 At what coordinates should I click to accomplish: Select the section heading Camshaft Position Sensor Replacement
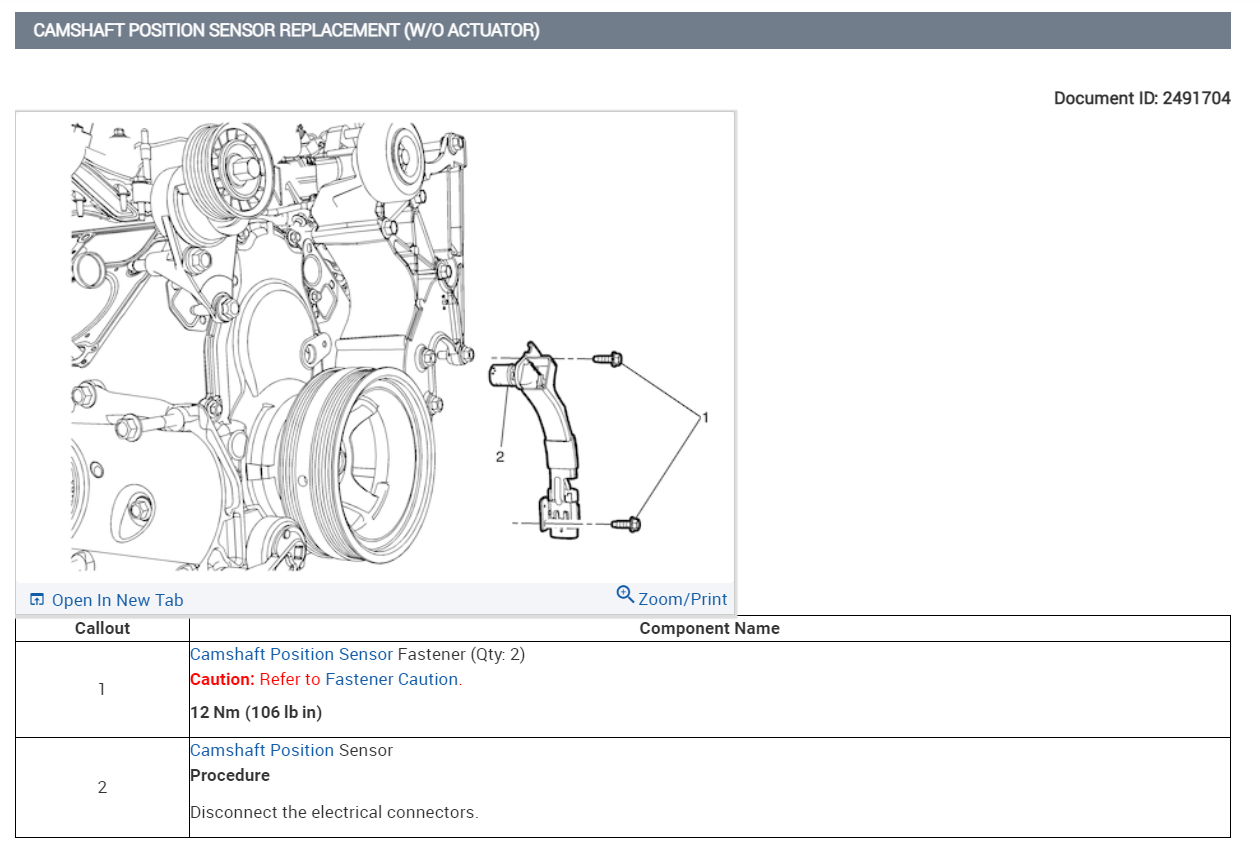pyautogui.click(x=287, y=30)
